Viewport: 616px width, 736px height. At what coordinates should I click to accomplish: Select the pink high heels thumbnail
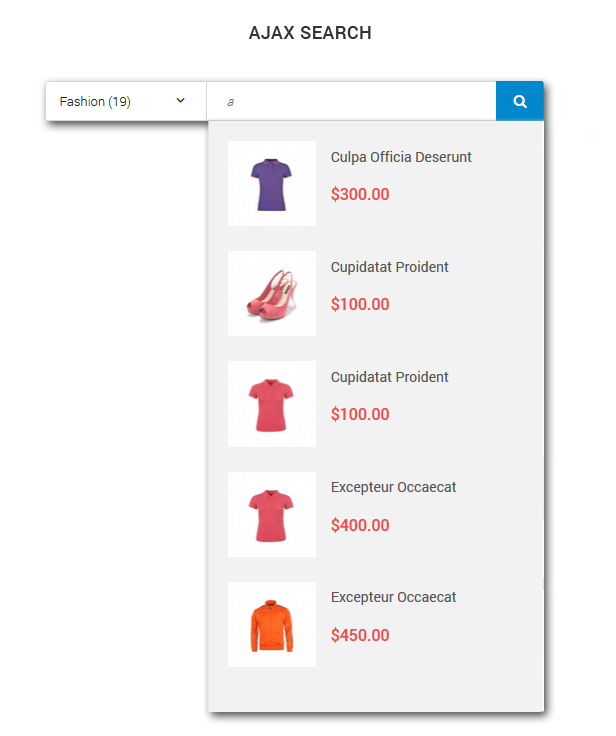pyautogui.click(x=272, y=293)
